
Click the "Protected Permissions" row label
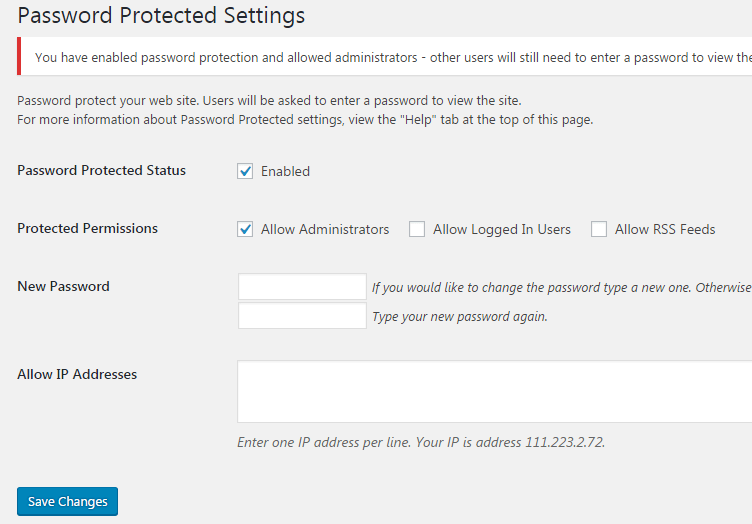click(x=87, y=228)
